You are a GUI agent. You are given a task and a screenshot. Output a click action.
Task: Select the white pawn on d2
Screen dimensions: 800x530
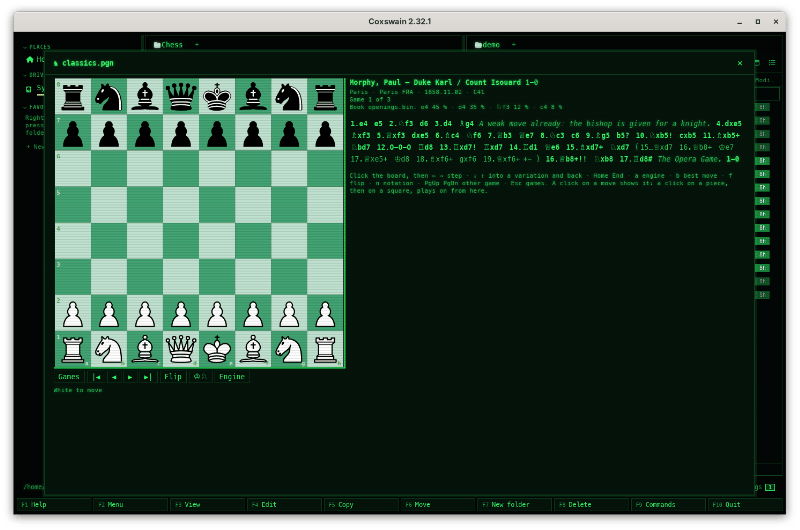(181, 313)
